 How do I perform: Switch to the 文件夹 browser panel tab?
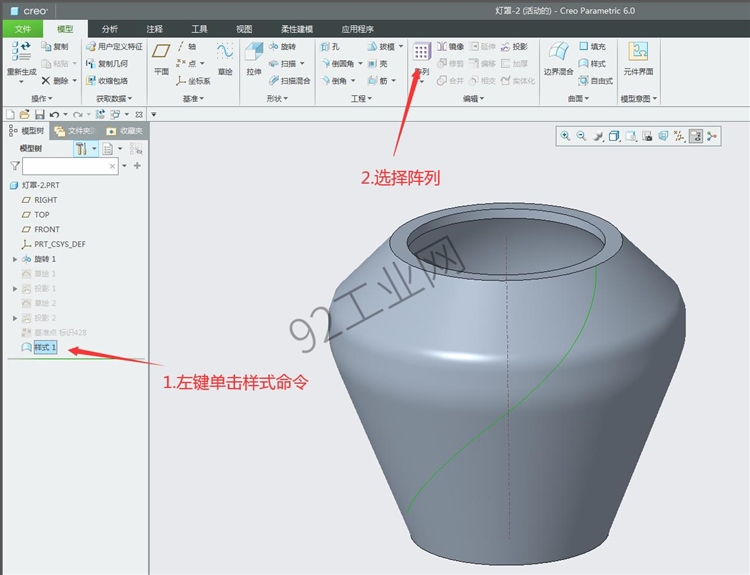pyautogui.click(x=75, y=131)
